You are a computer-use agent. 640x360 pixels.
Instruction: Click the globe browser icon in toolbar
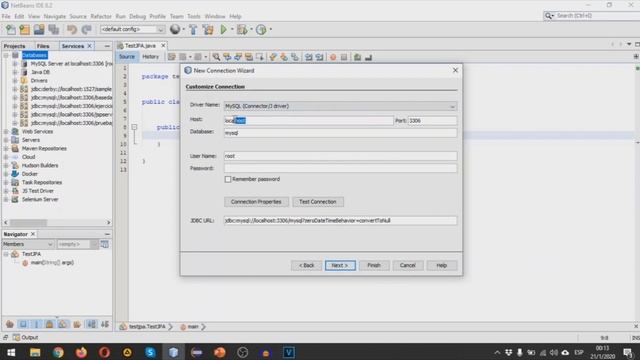pyautogui.click(x=175, y=29)
